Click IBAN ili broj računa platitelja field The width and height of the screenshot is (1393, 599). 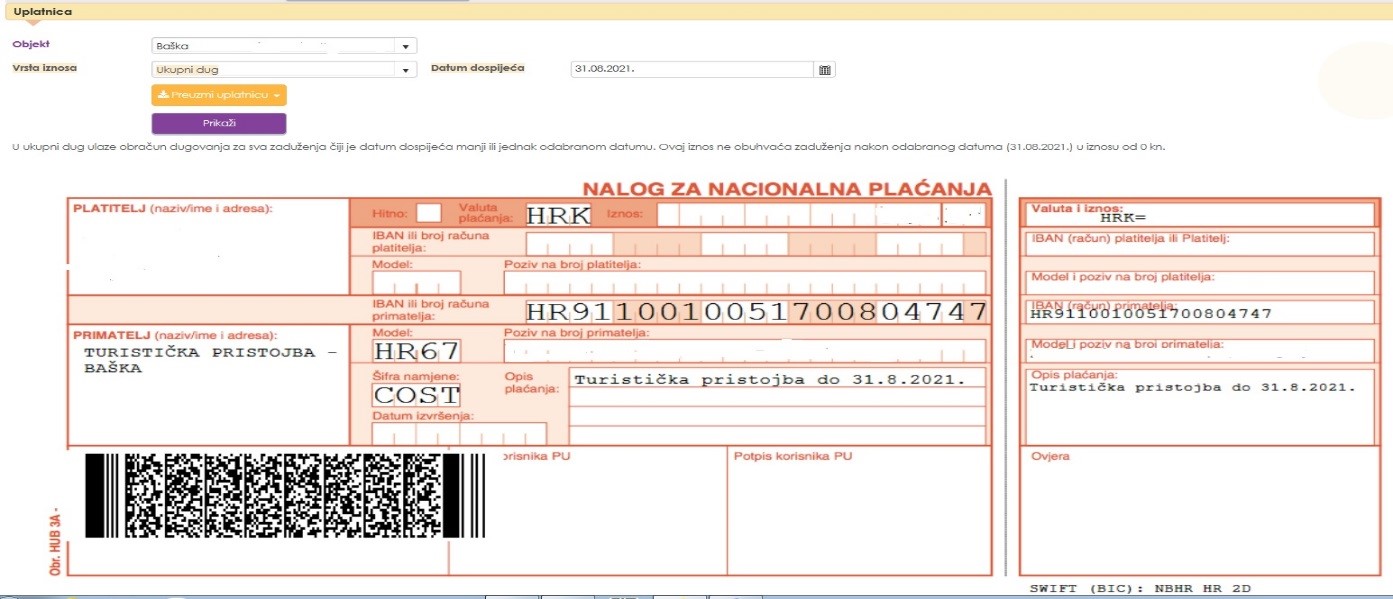(756, 244)
